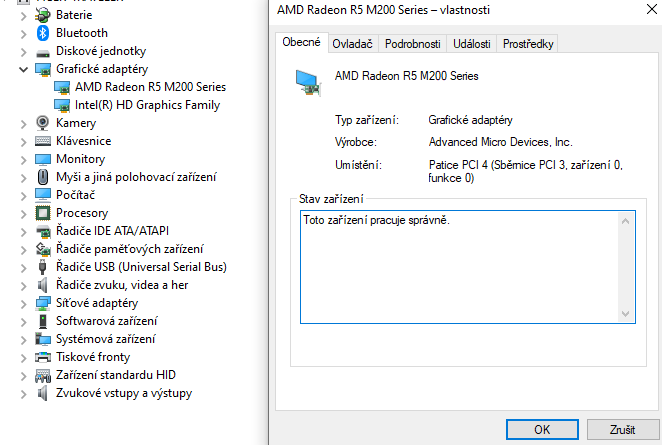
Task: Select the Počítač label in tree
Action: (76, 195)
